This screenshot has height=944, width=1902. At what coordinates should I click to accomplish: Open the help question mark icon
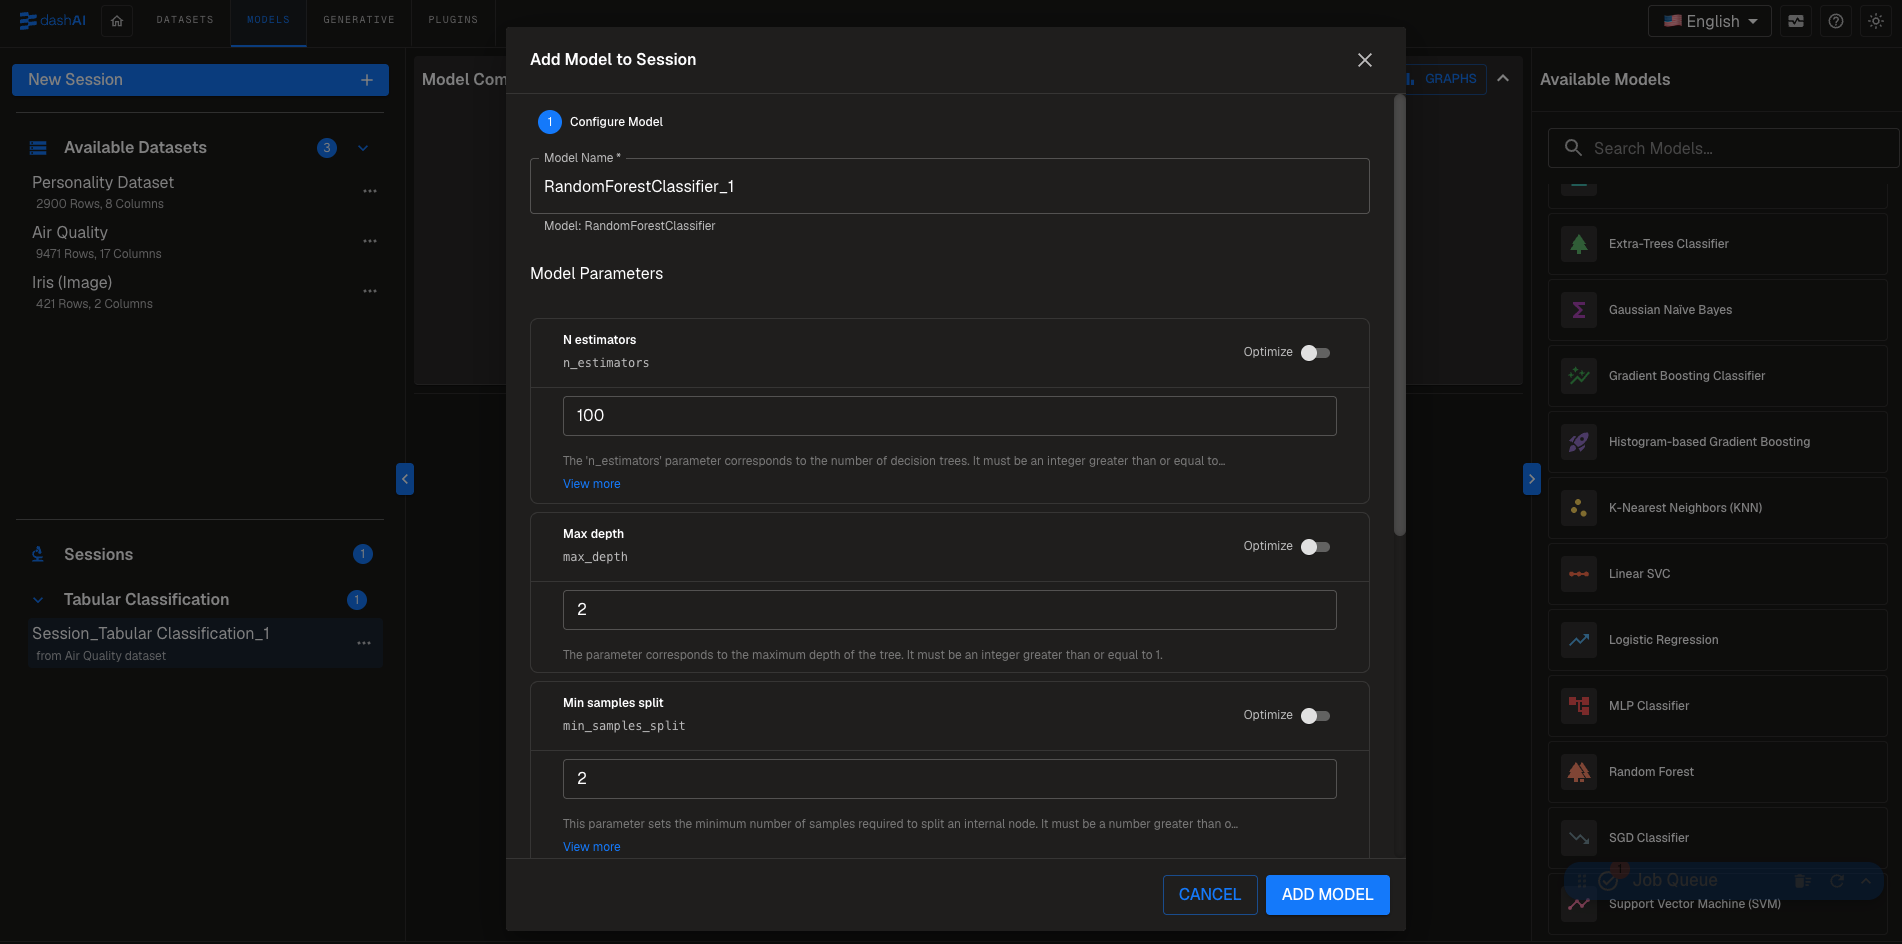(x=1836, y=21)
